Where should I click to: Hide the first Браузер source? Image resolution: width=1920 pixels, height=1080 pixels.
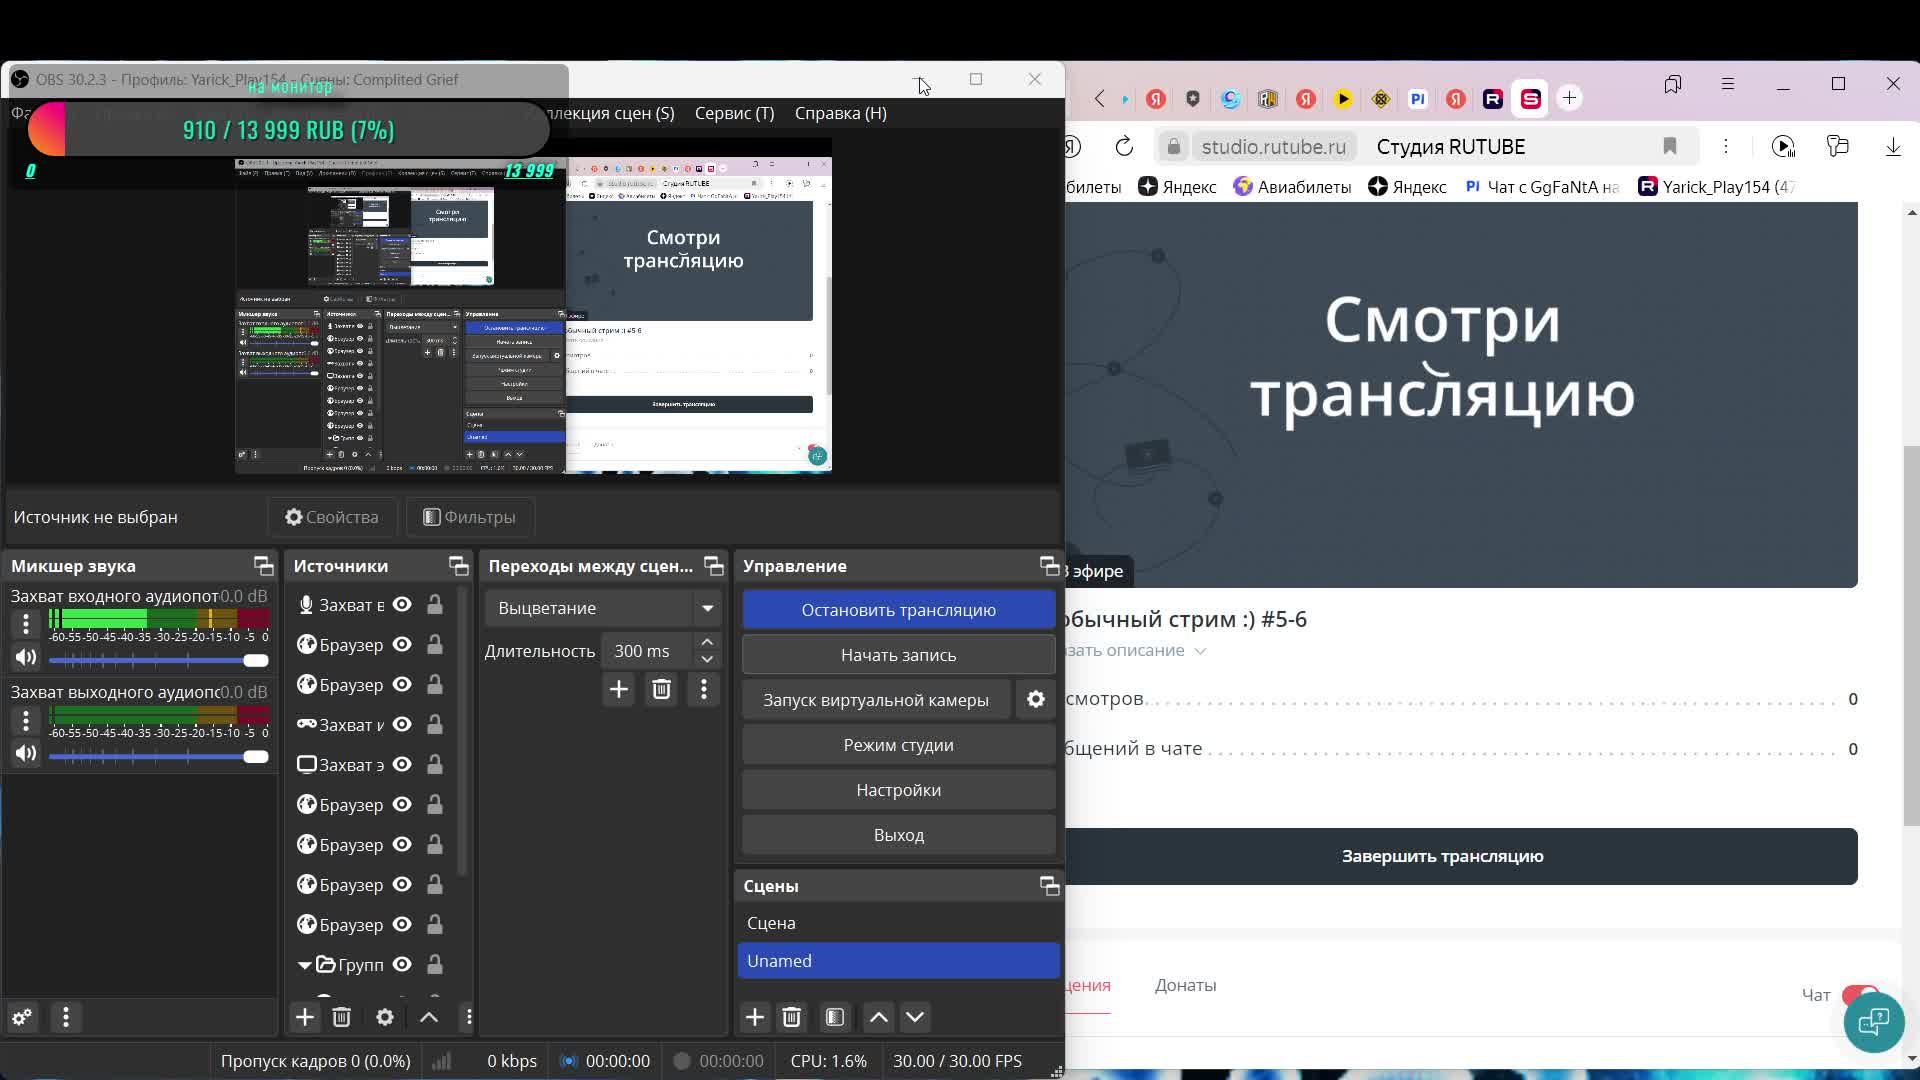(x=402, y=645)
